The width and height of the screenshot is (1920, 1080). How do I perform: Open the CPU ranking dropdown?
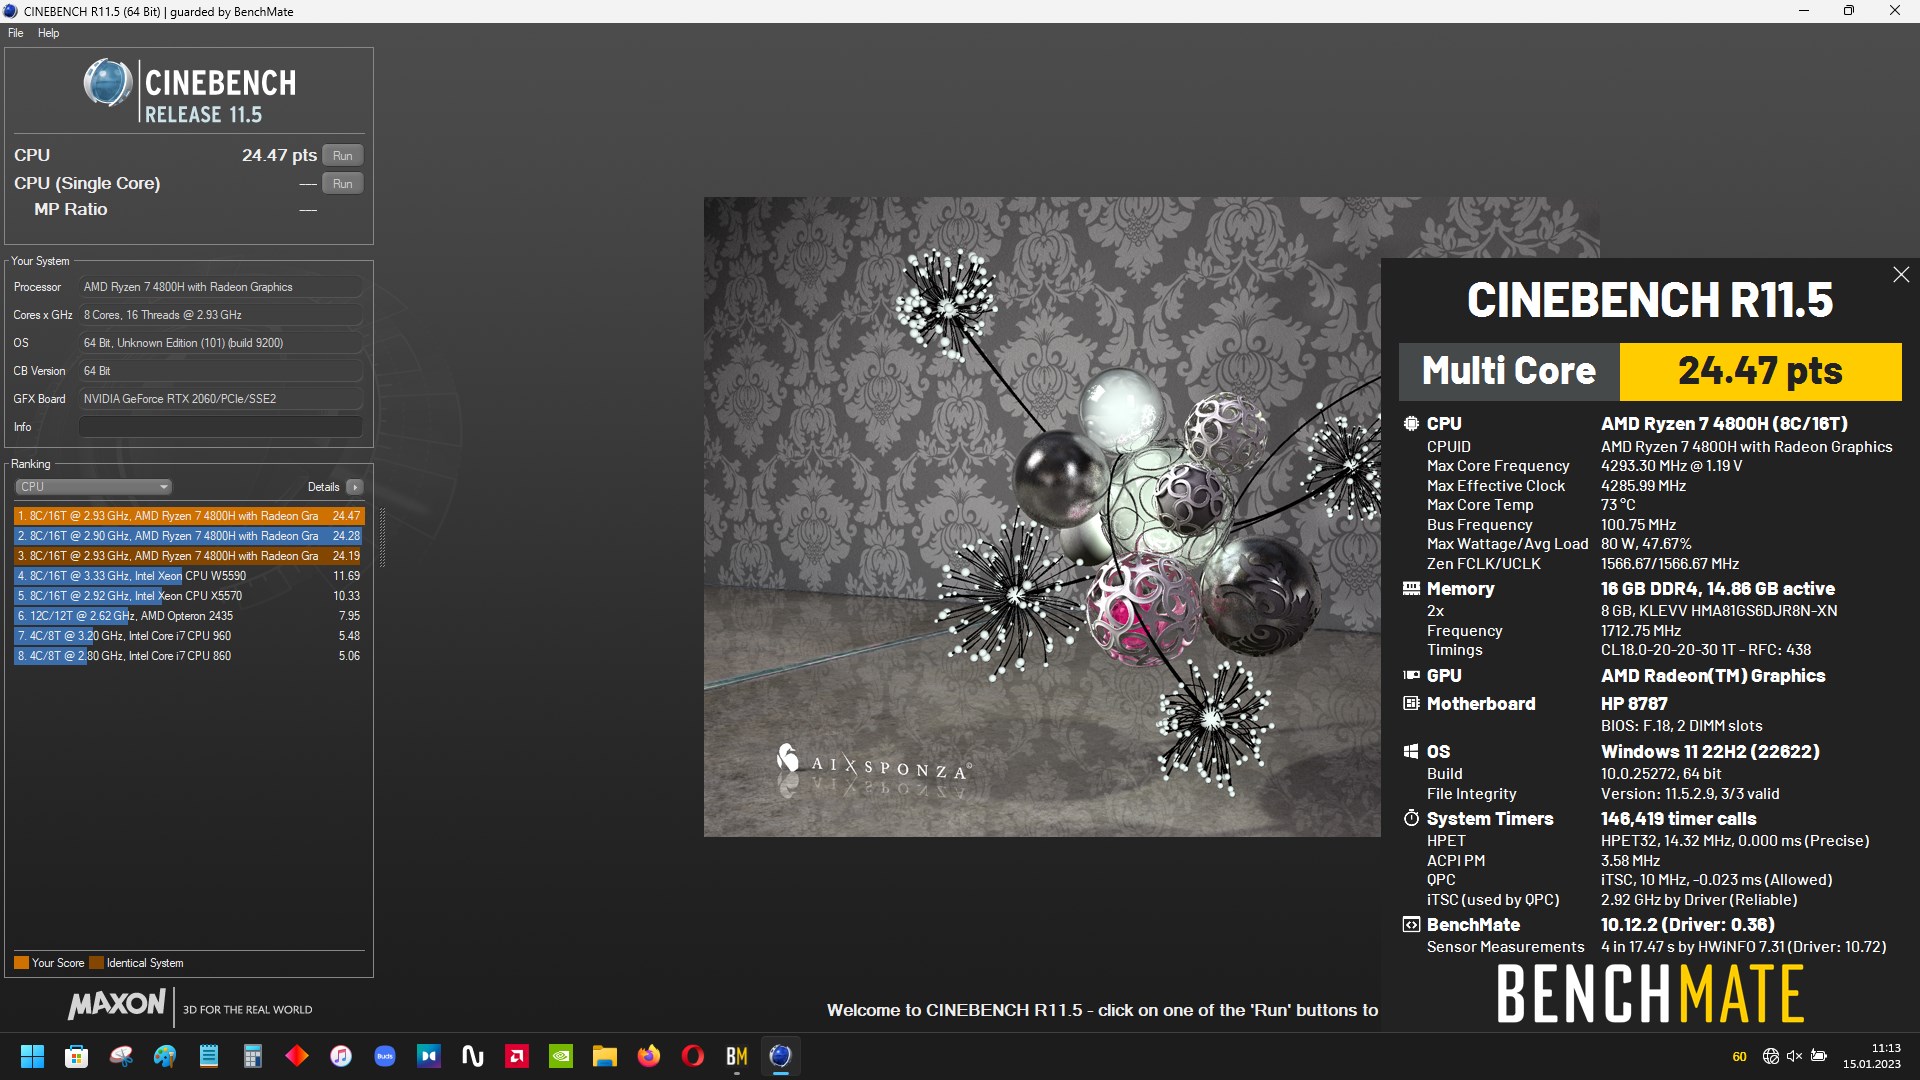tap(93, 487)
